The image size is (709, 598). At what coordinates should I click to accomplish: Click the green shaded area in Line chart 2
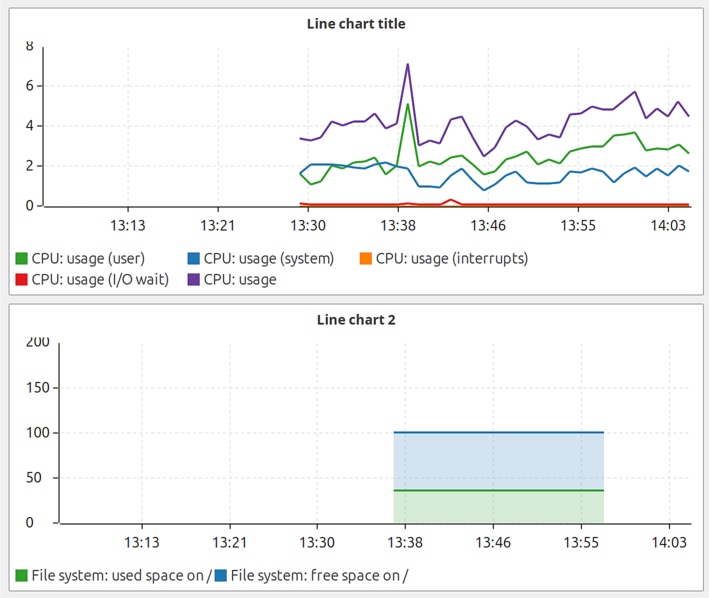coord(499,506)
